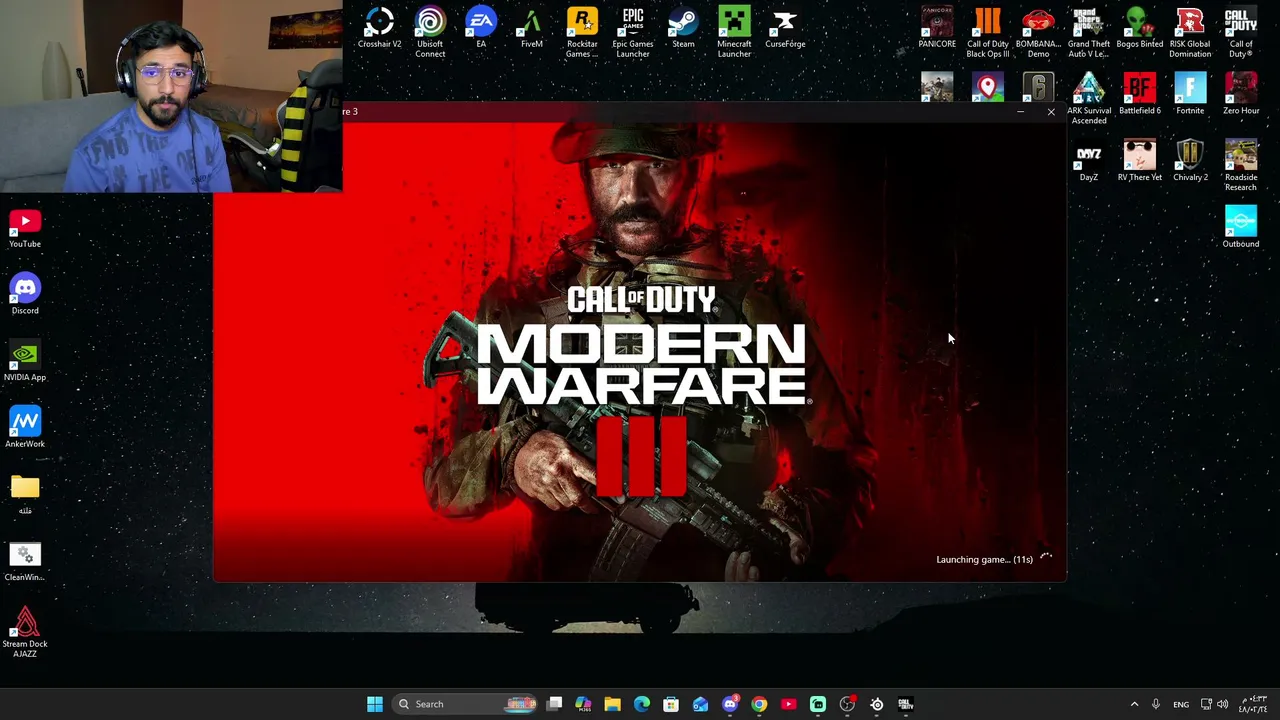Close the Modern Warfare 3 launcher window
Screen dimensions: 1280x720
[1051, 111]
